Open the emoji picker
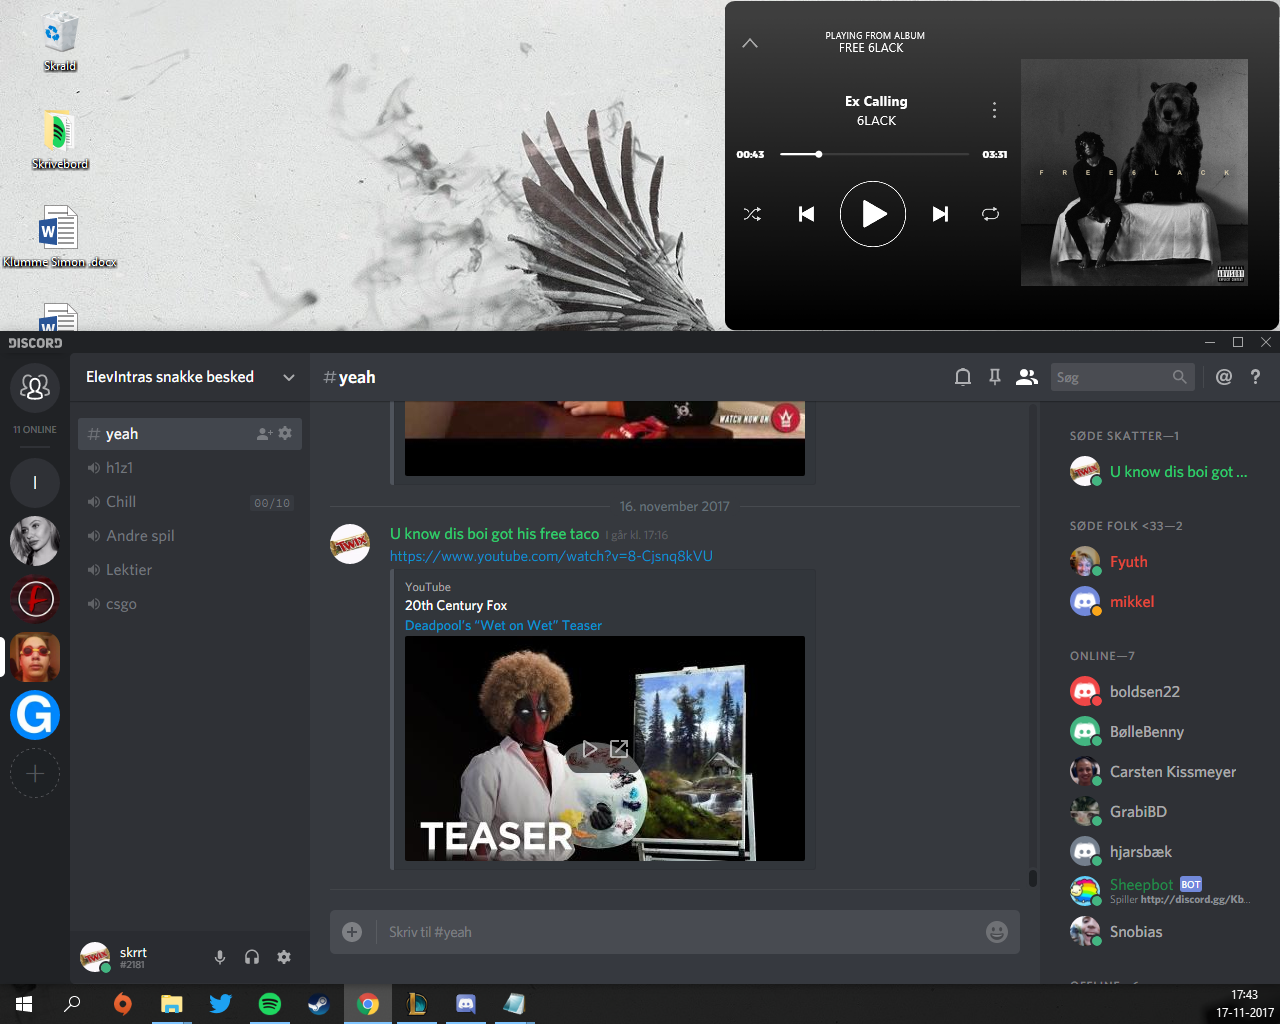 (997, 932)
